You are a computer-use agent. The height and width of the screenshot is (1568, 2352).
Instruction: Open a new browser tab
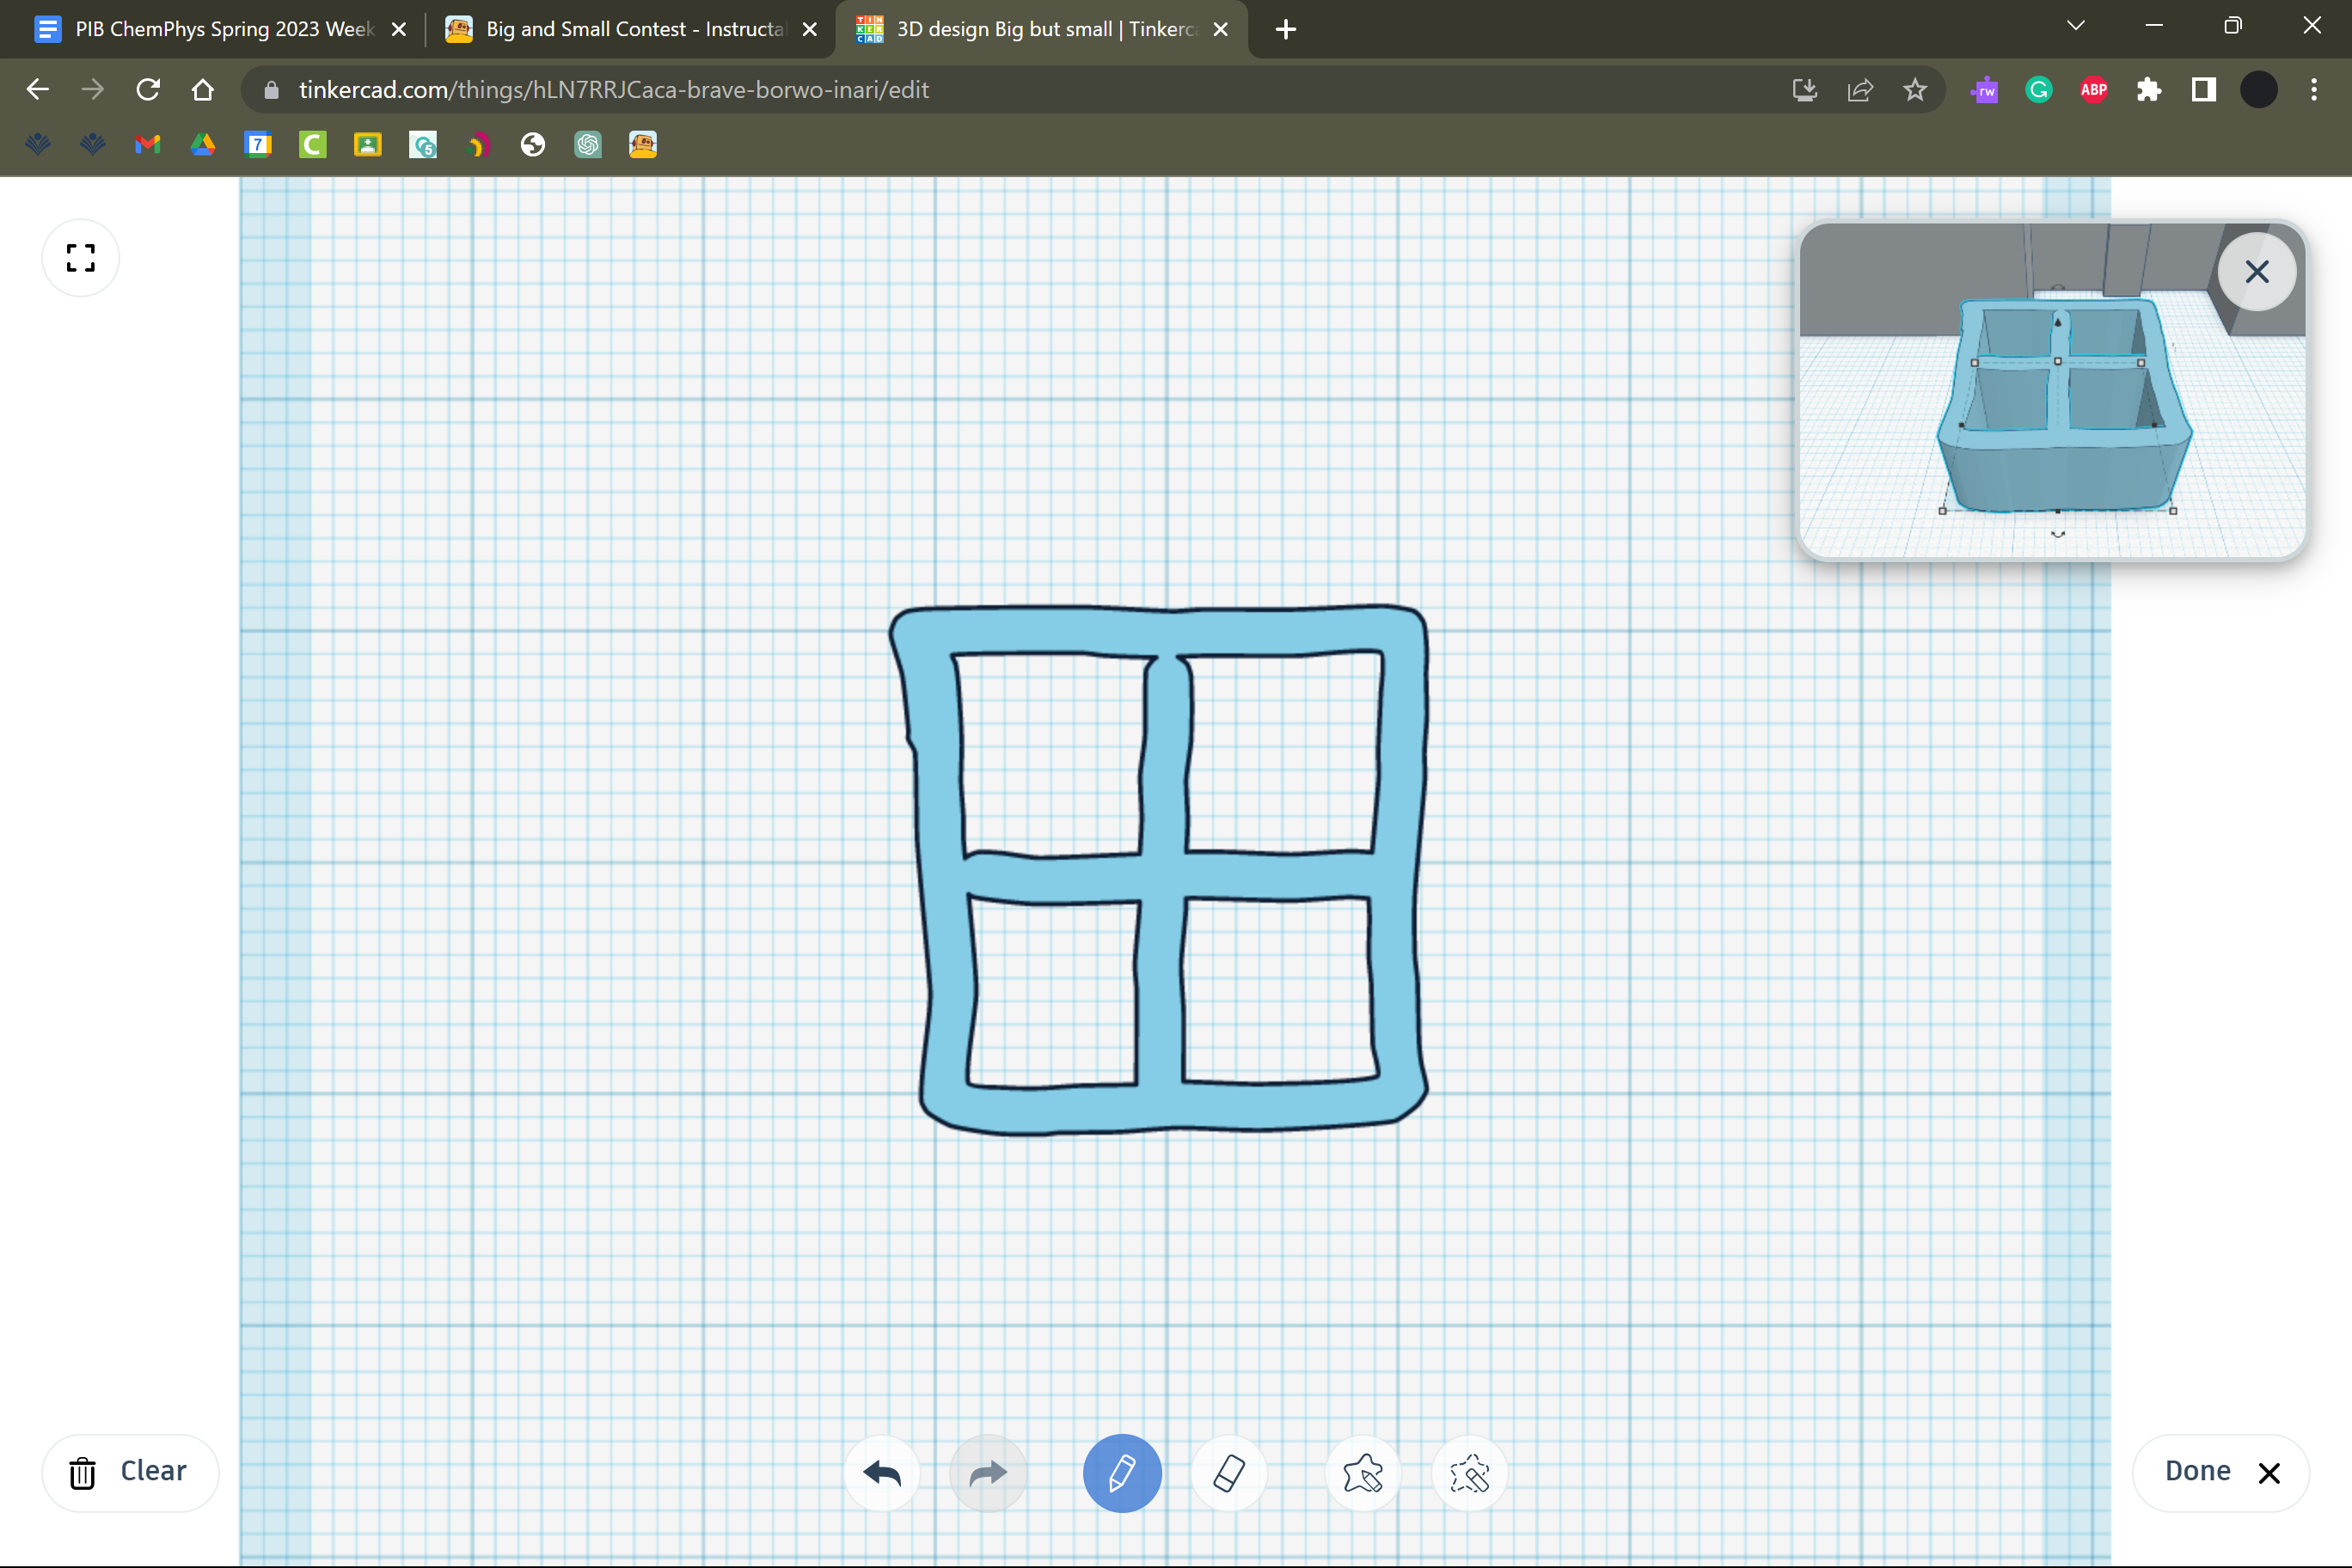coord(1286,29)
